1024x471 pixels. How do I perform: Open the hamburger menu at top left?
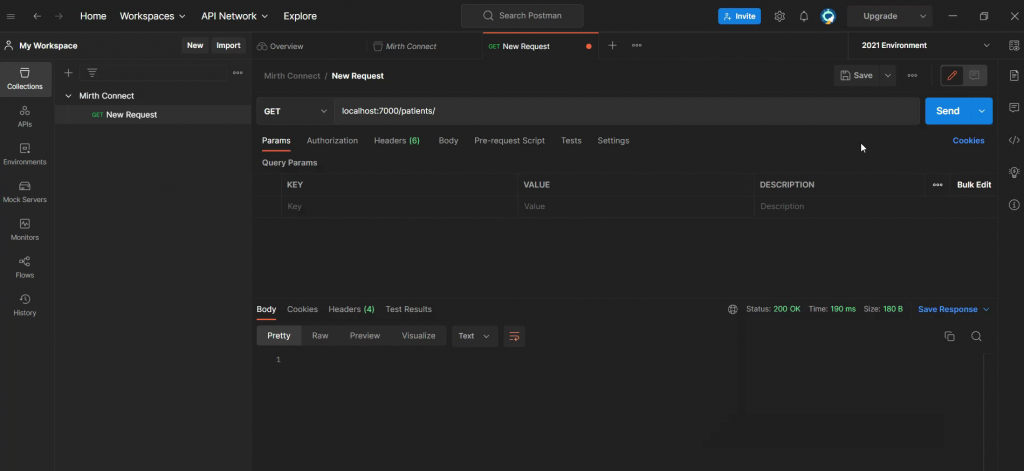coord(10,16)
